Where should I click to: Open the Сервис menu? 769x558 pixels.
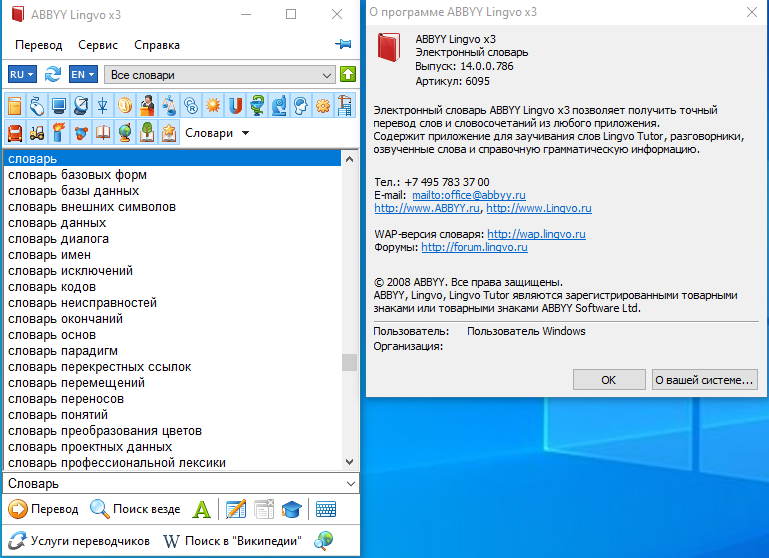coord(98,45)
